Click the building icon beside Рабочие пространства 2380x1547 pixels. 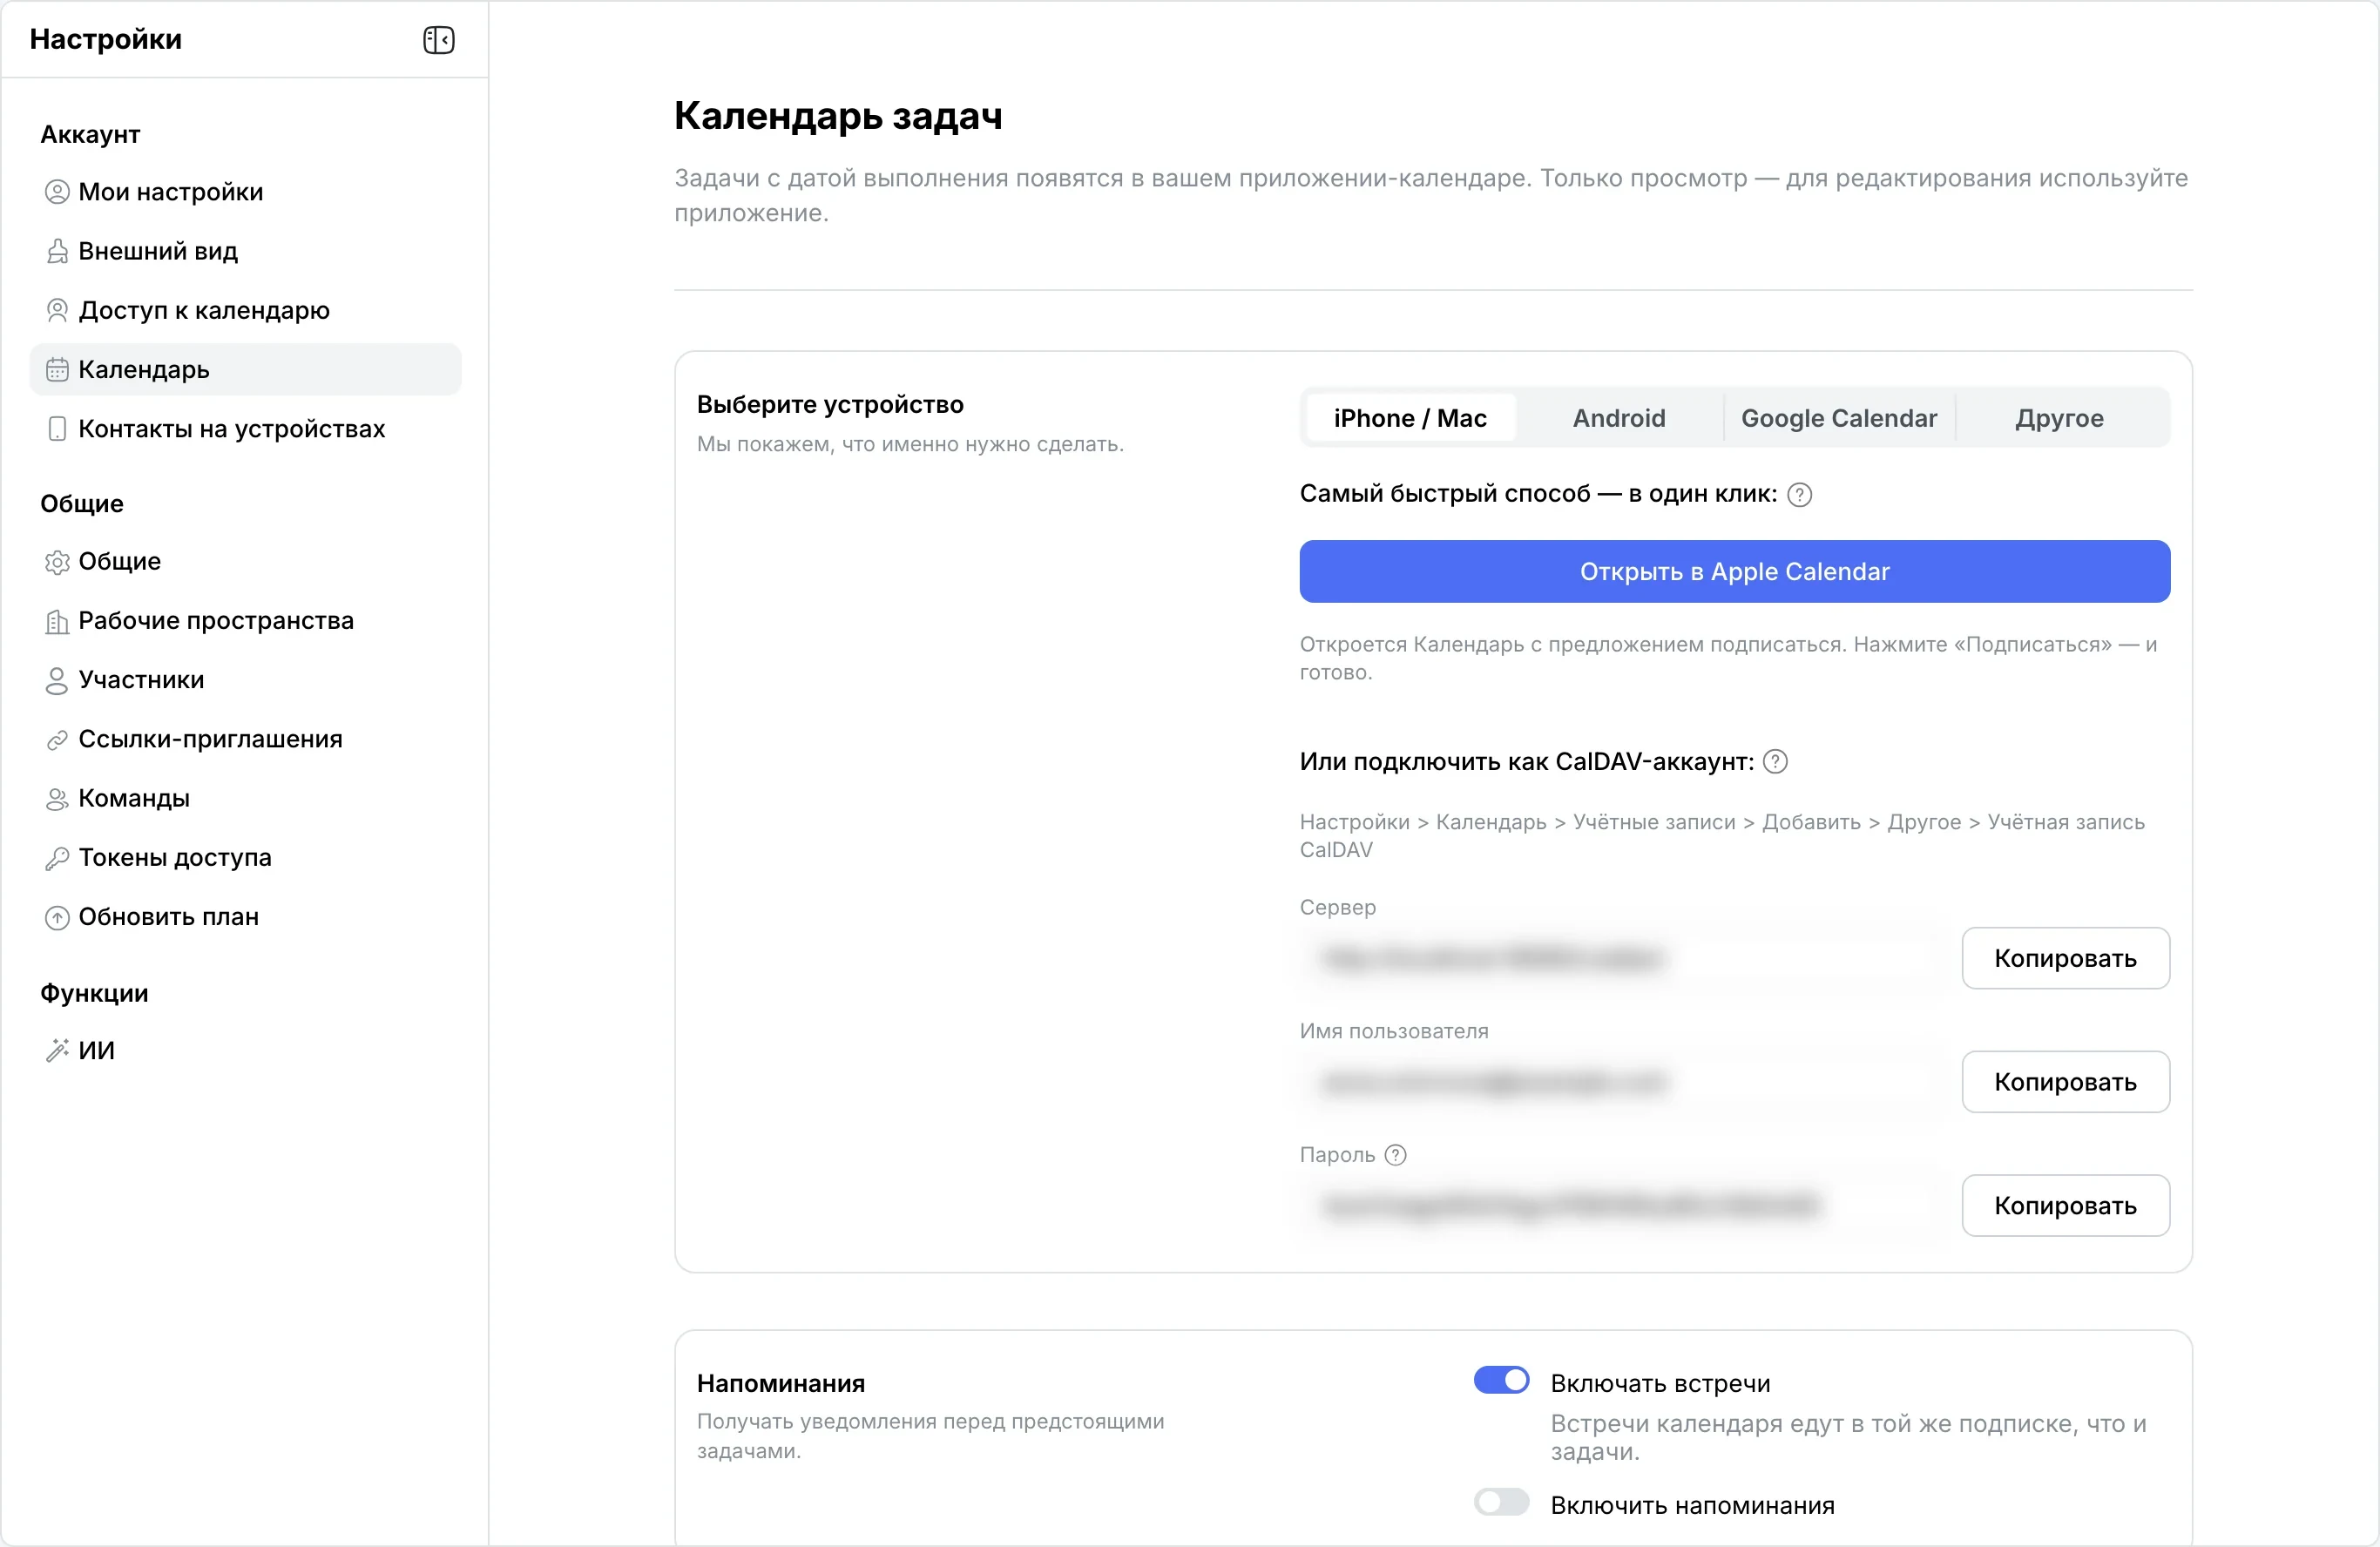pyautogui.click(x=57, y=621)
